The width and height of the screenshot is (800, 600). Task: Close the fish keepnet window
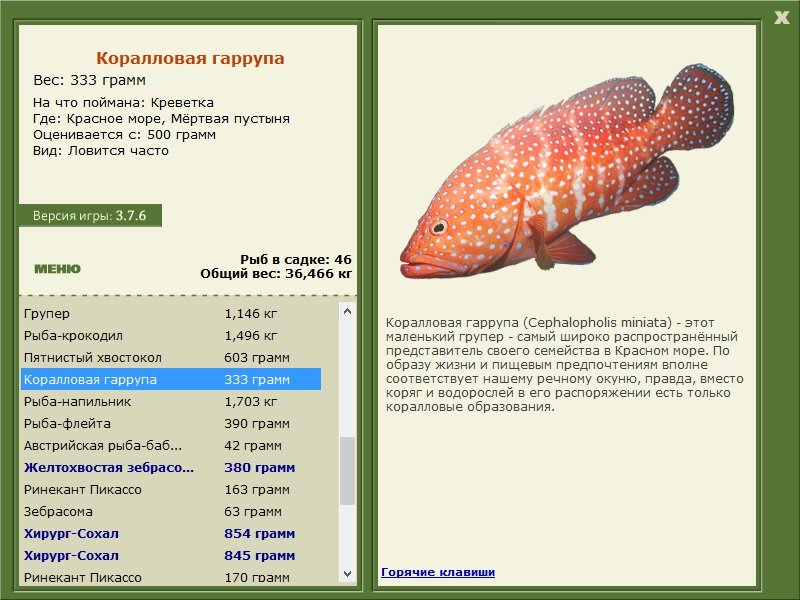[782, 18]
